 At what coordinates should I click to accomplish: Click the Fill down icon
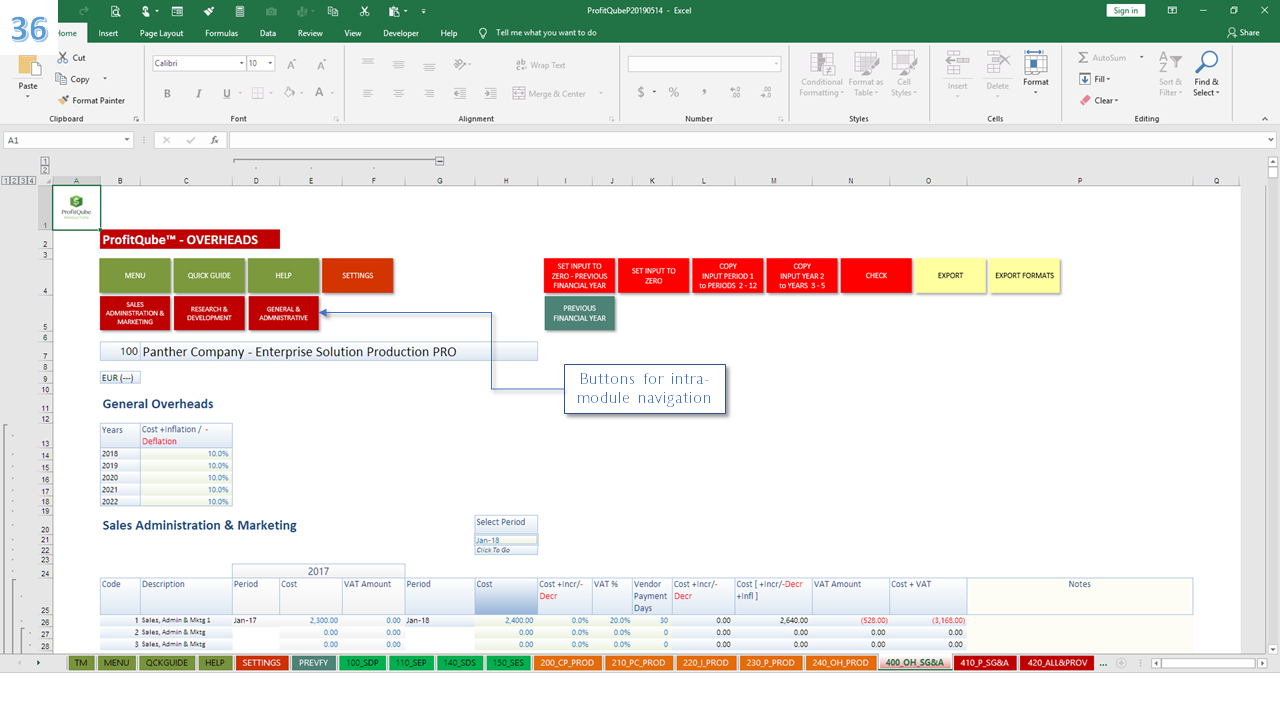point(1085,79)
